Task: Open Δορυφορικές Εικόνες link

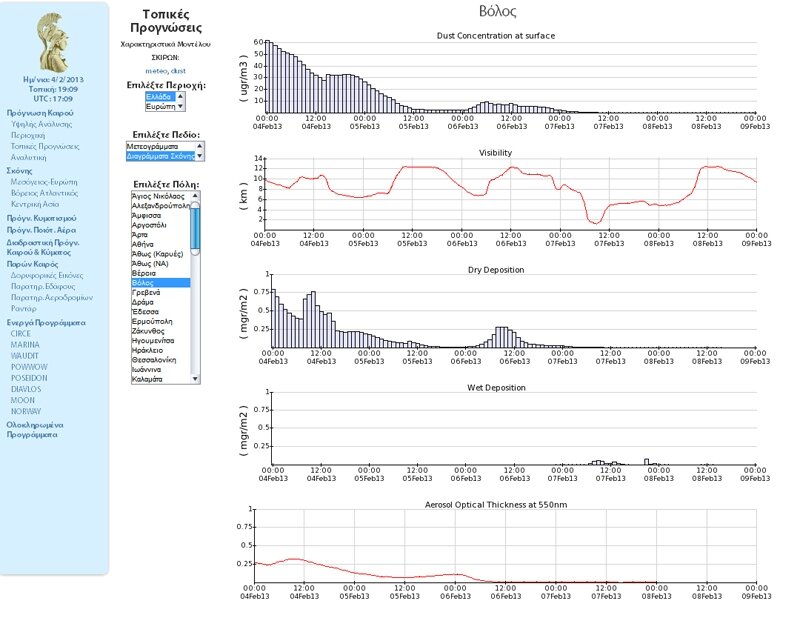Action: [x=47, y=276]
